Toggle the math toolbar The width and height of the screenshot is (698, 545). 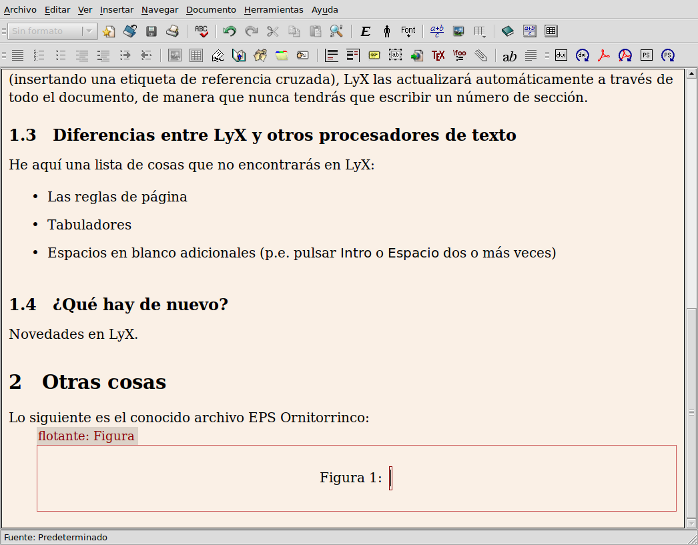click(530, 31)
